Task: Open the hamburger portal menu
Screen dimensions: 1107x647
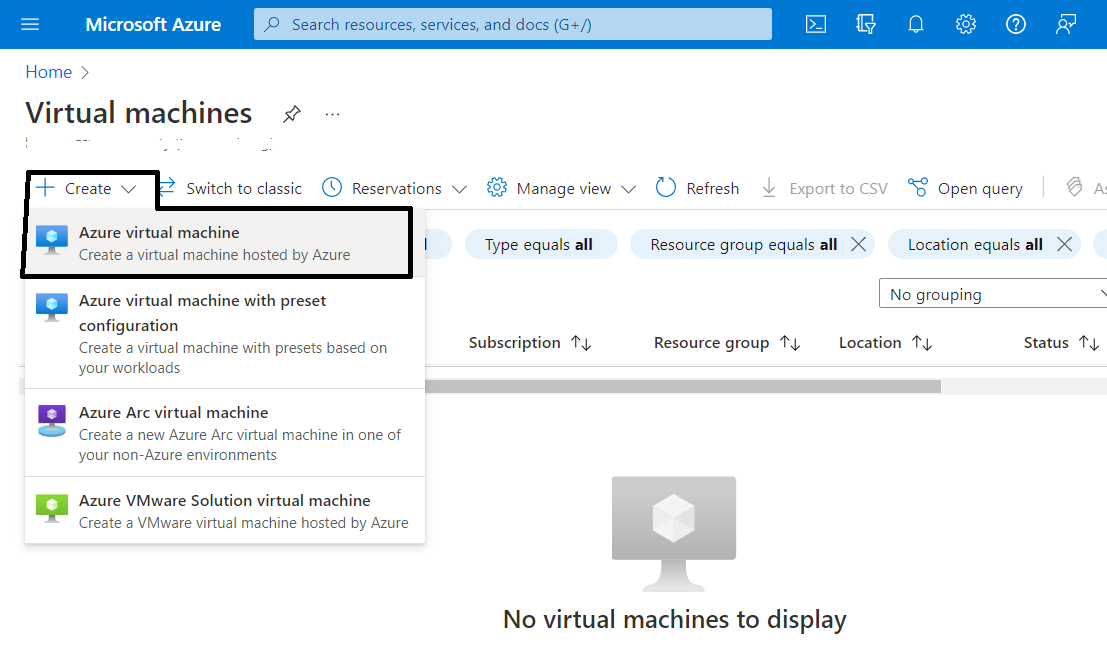Action: [x=30, y=25]
